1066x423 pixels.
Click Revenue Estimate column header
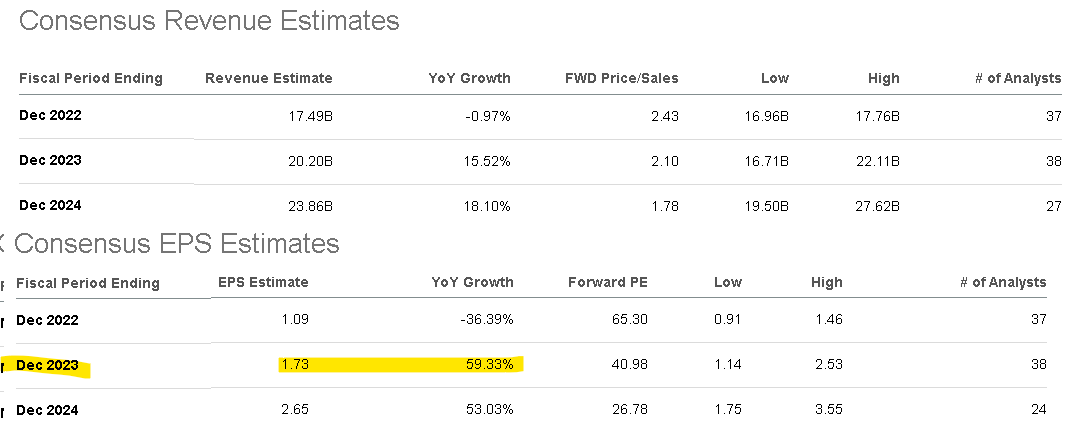pos(268,78)
